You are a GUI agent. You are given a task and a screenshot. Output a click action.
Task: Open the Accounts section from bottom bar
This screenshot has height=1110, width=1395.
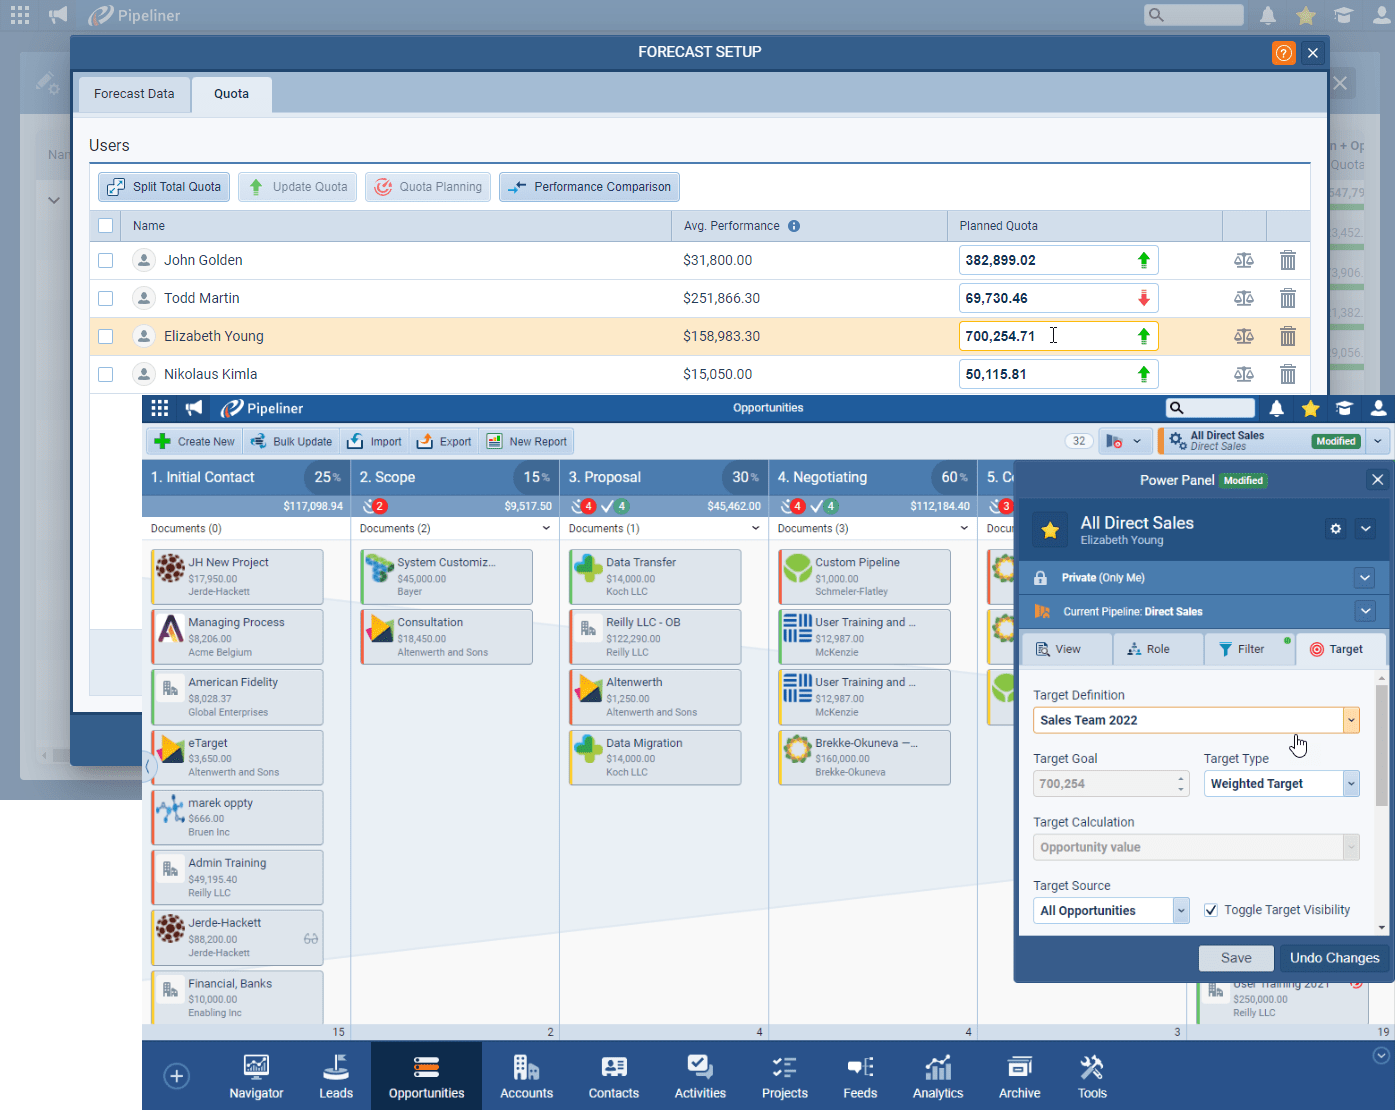[526, 1075]
